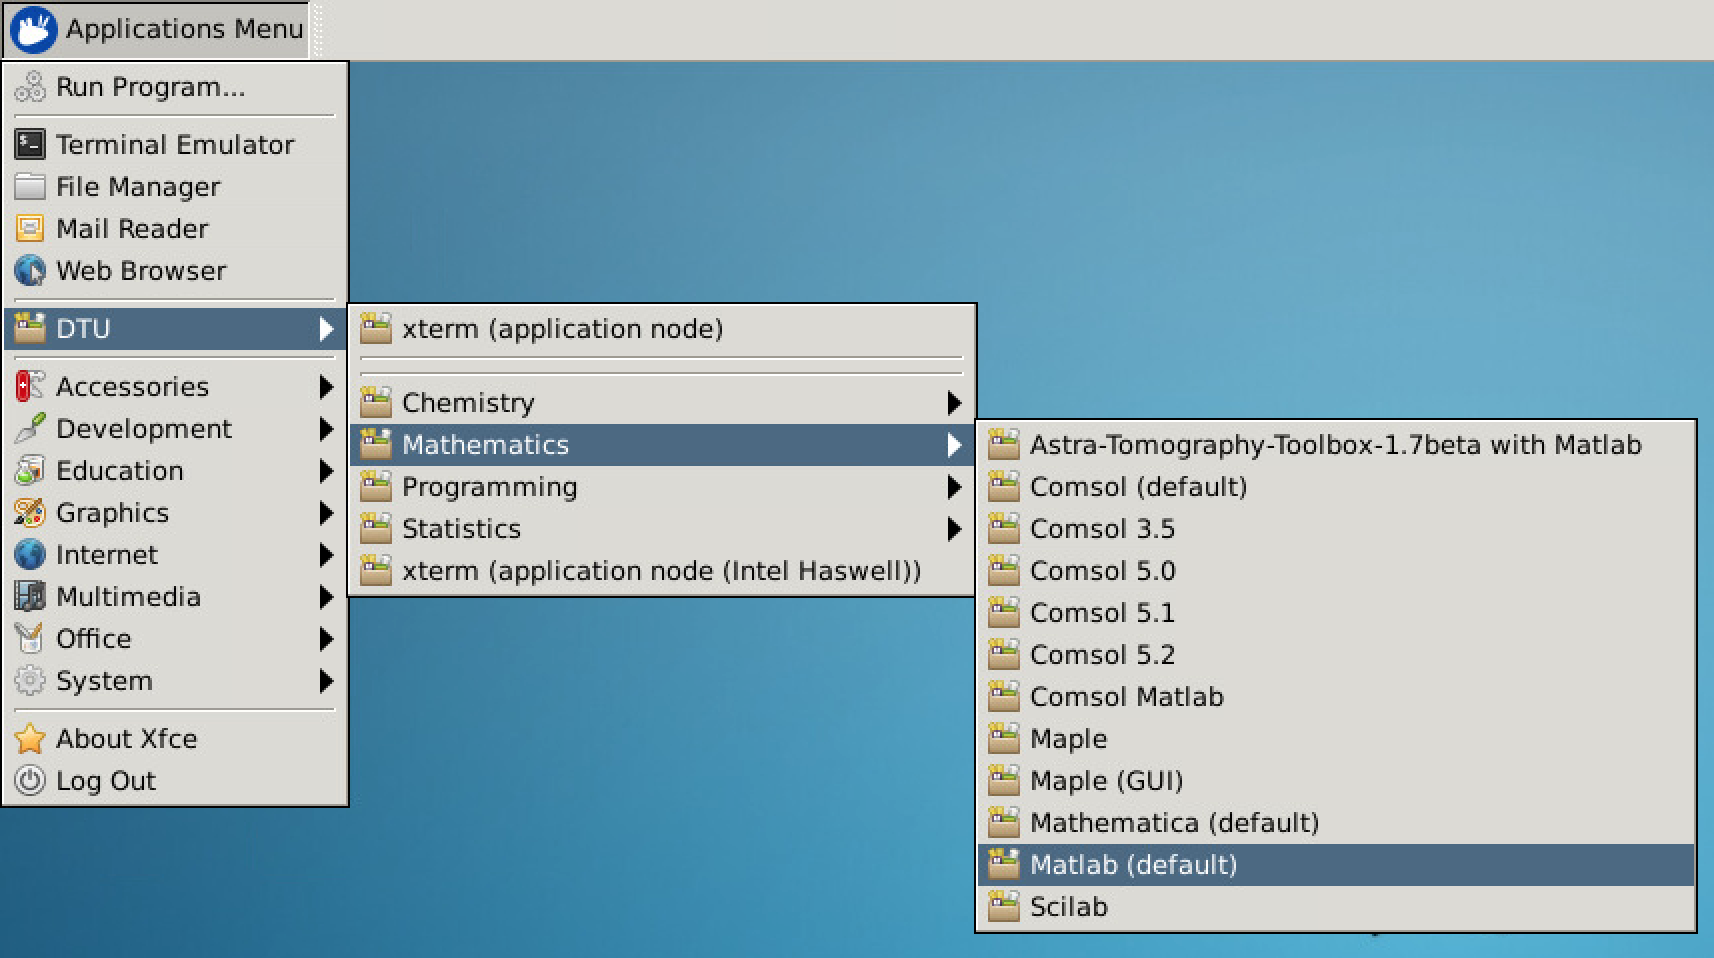The image size is (1714, 958).
Task: Launch Astra-Tomography-Toolbox with Matlab
Action: [1336, 445]
